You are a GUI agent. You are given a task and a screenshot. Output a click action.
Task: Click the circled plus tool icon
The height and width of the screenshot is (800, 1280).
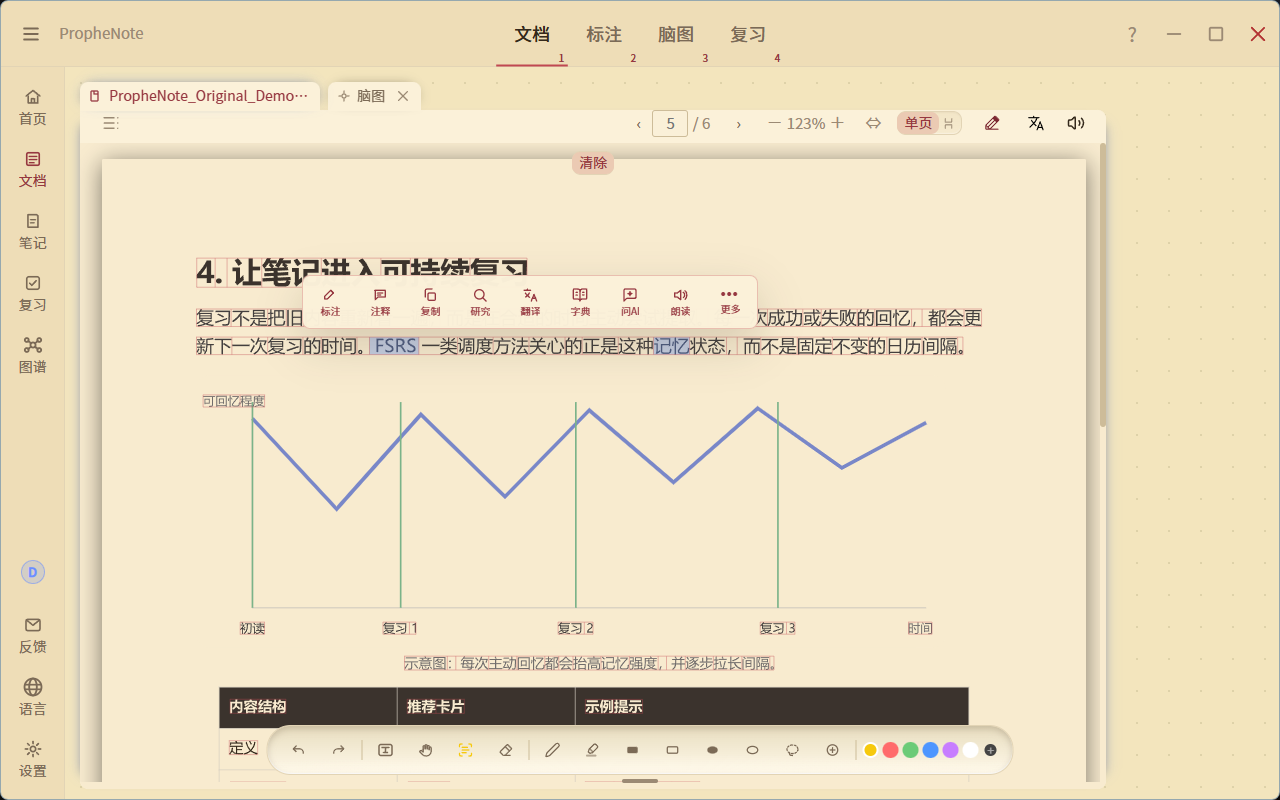[x=832, y=750]
